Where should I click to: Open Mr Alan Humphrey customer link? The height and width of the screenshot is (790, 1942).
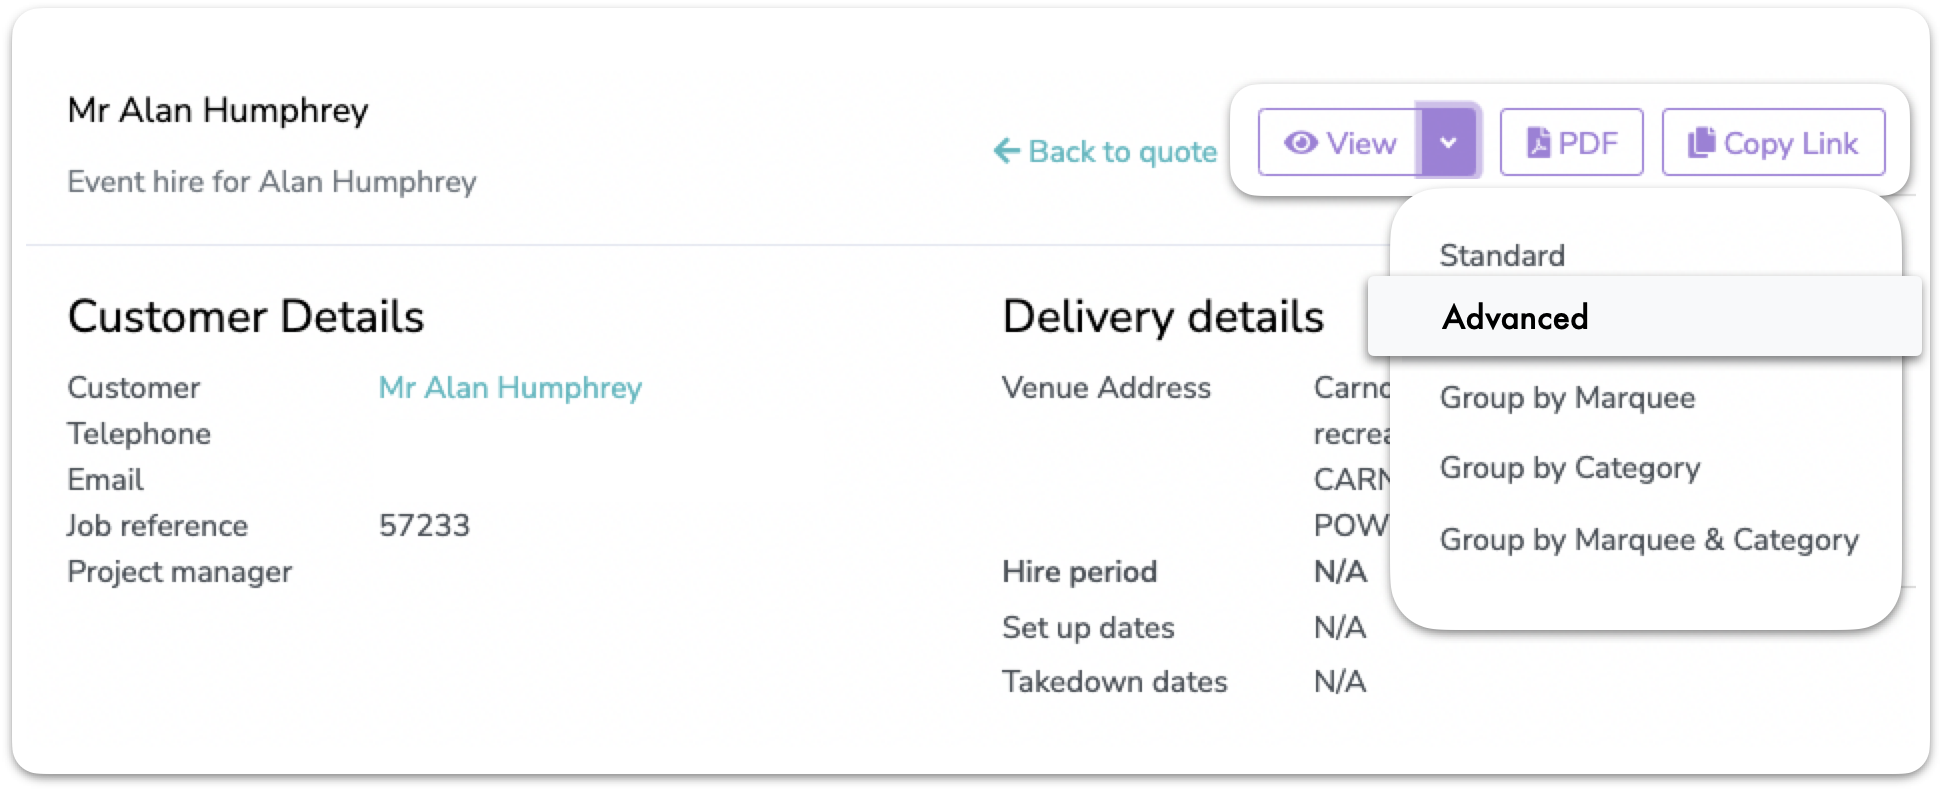pyautogui.click(x=510, y=388)
